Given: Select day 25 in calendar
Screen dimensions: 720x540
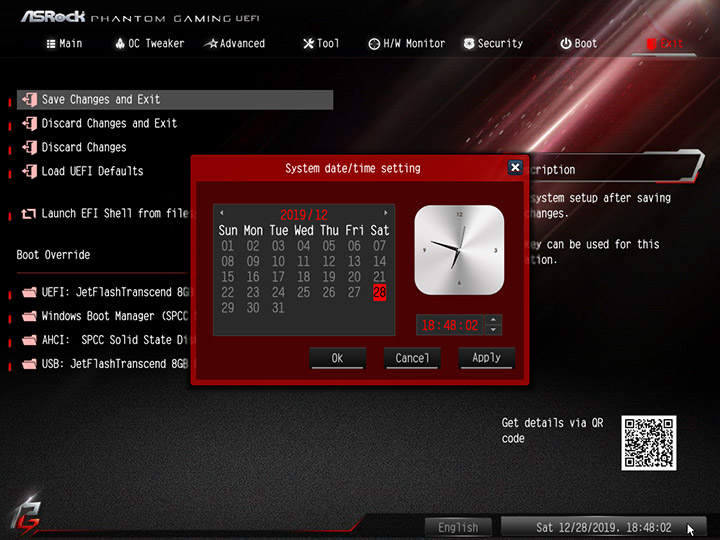Looking at the screenshot, I should (x=304, y=292).
